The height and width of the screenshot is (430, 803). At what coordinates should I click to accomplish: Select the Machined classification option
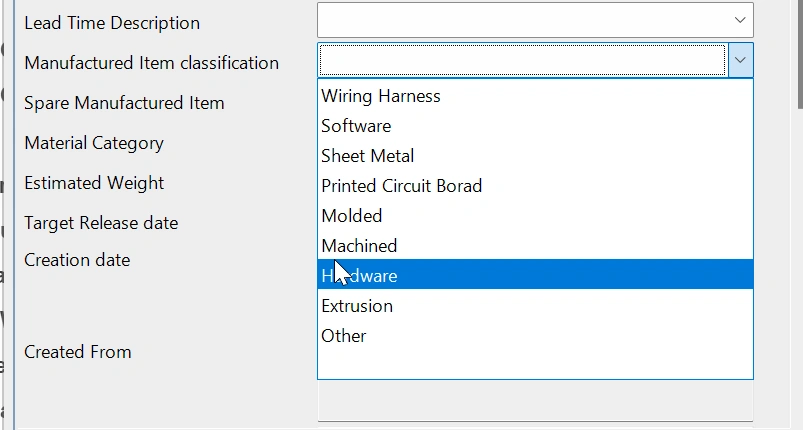(x=359, y=246)
